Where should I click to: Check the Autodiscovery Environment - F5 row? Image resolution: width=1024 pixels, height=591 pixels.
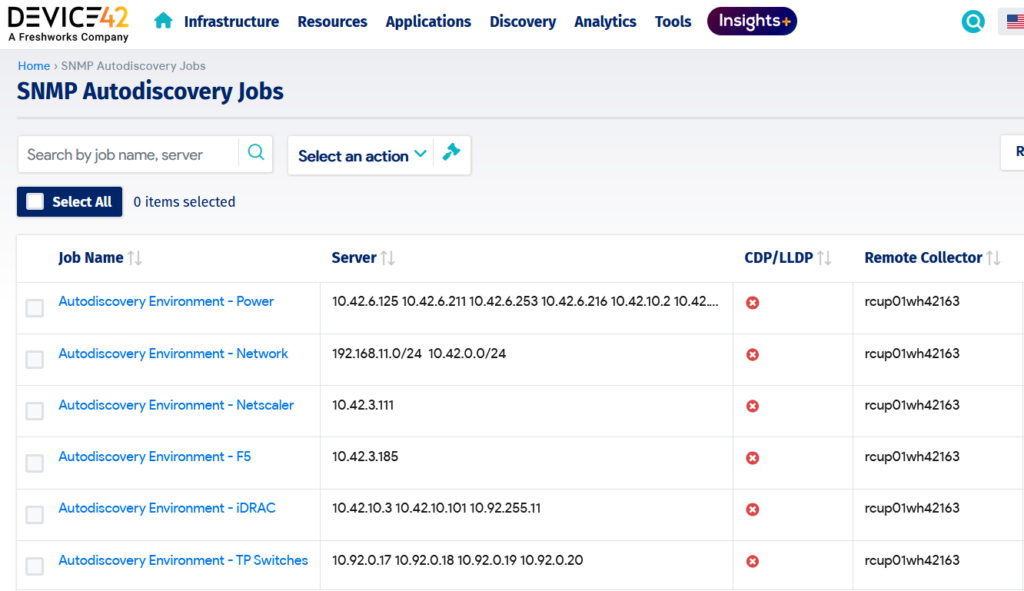pos(35,463)
